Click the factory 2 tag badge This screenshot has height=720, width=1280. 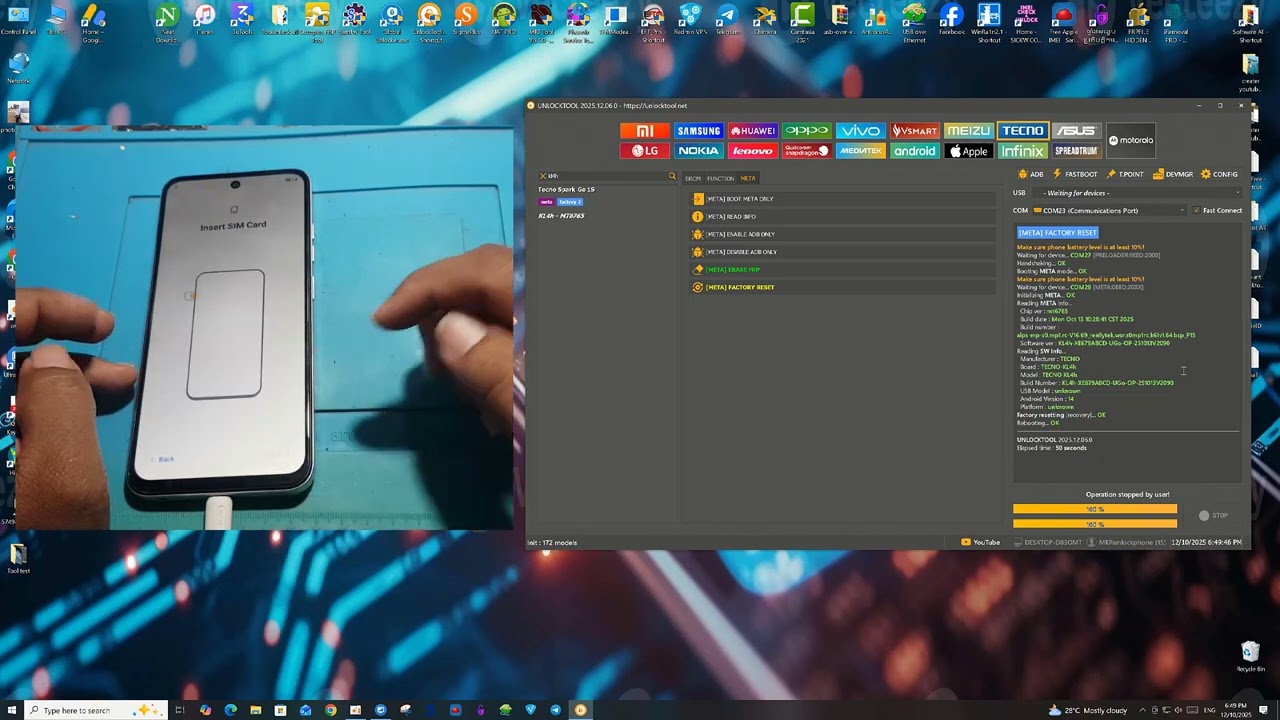[569, 202]
